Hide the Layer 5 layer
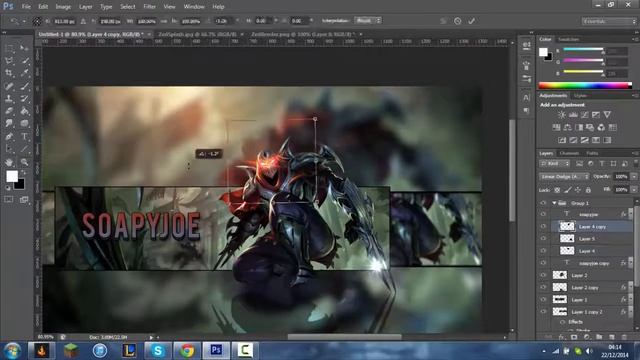Image resolution: width=640 pixels, height=360 pixels. [x=543, y=238]
